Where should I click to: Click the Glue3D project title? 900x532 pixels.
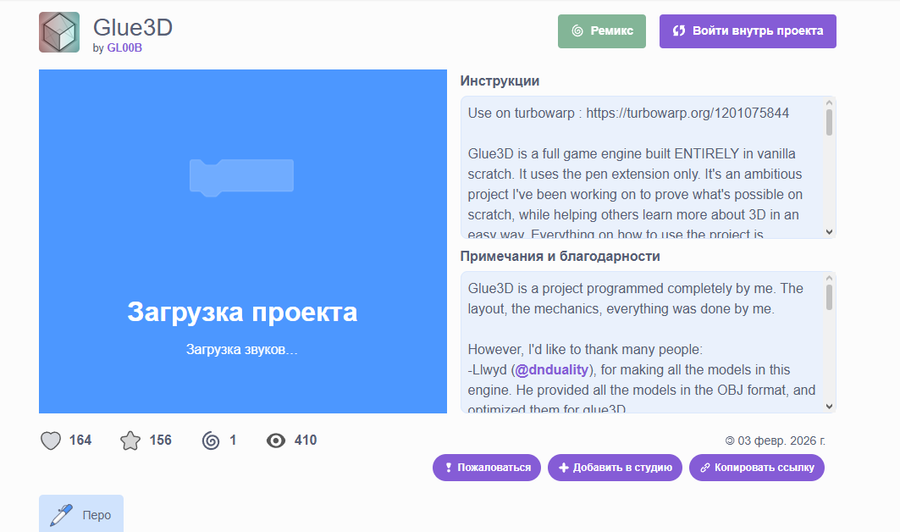click(133, 27)
